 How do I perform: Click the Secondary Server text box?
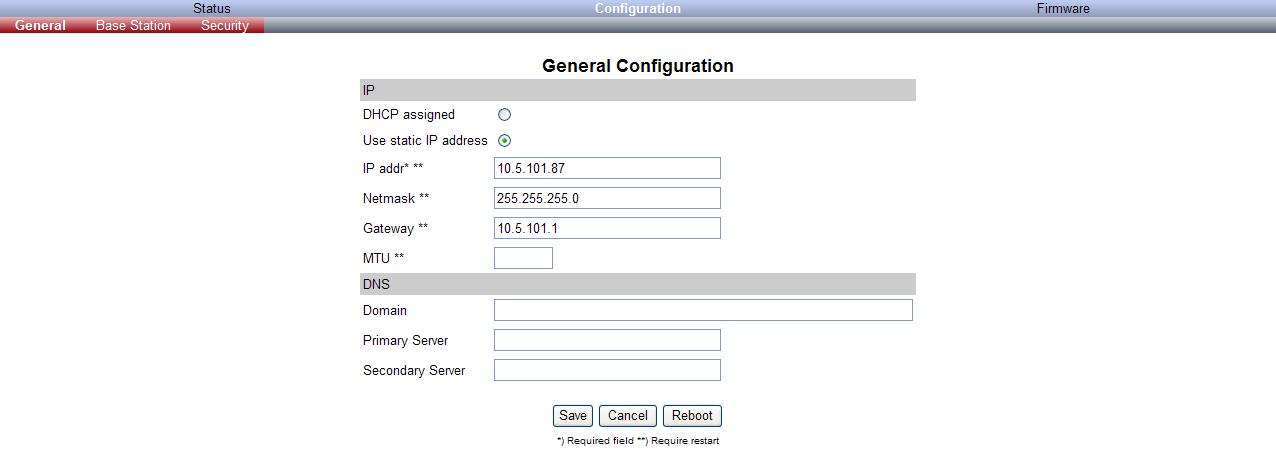pos(607,370)
